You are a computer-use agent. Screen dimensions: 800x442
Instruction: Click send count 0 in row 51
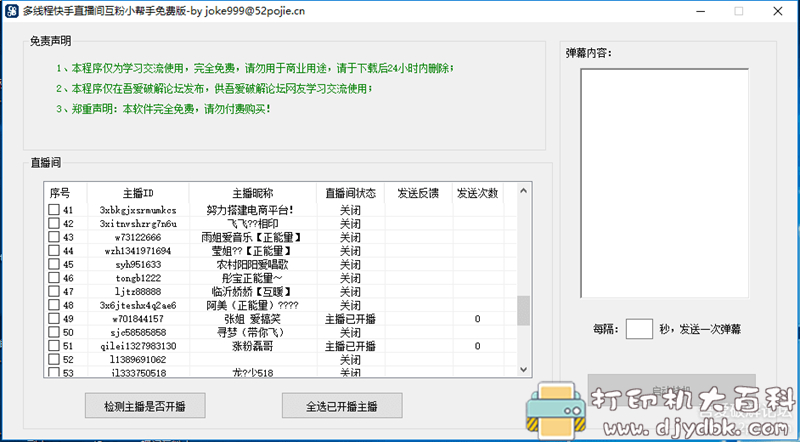[x=478, y=346]
